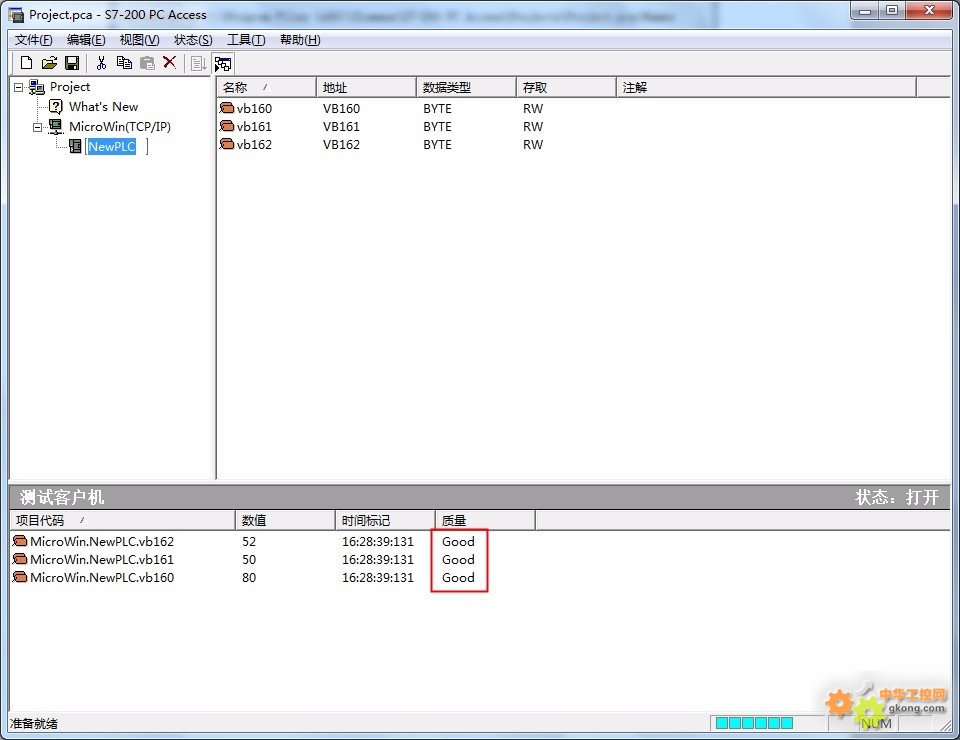Viewport: 960px width, 740px height.
Task: Select the Project tree label
Action: pyautogui.click(x=70, y=87)
